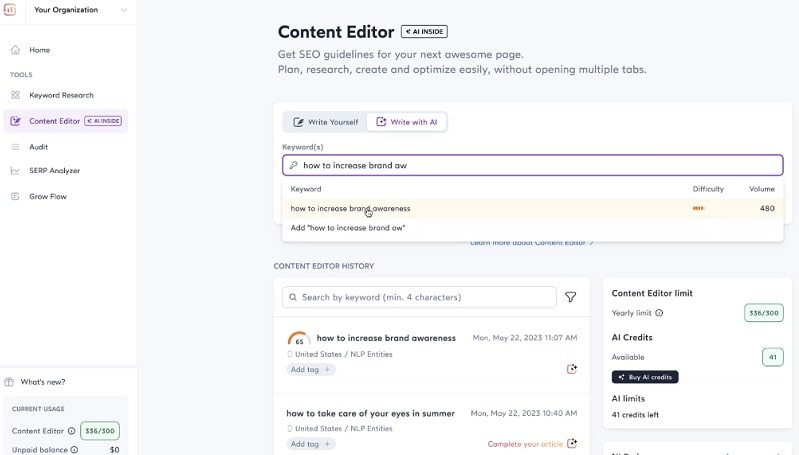Switch to Write with AI tab
The height and width of the screenshot is (455, 799).
[407, 122]
